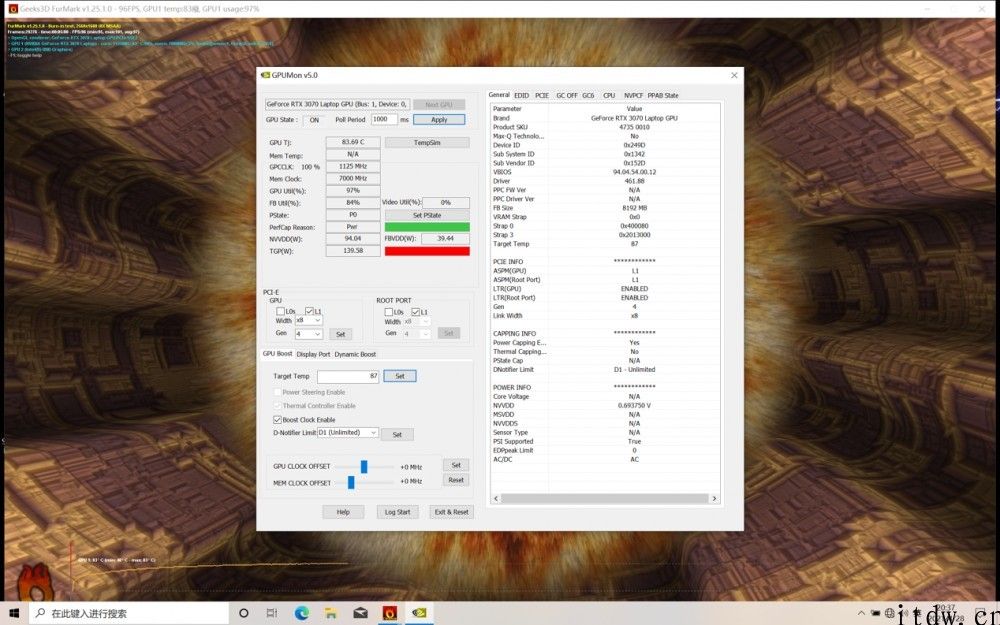Switch to the GPU Boost tab

[x=277, y=353]
